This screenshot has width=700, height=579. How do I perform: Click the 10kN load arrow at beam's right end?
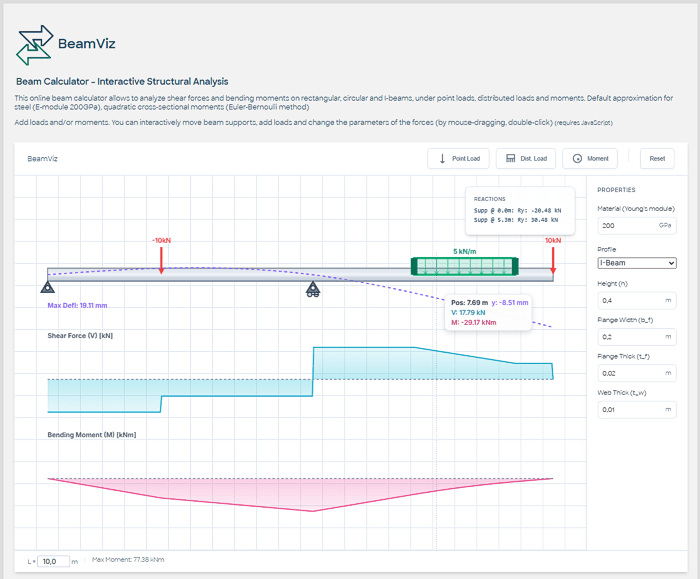553,258
